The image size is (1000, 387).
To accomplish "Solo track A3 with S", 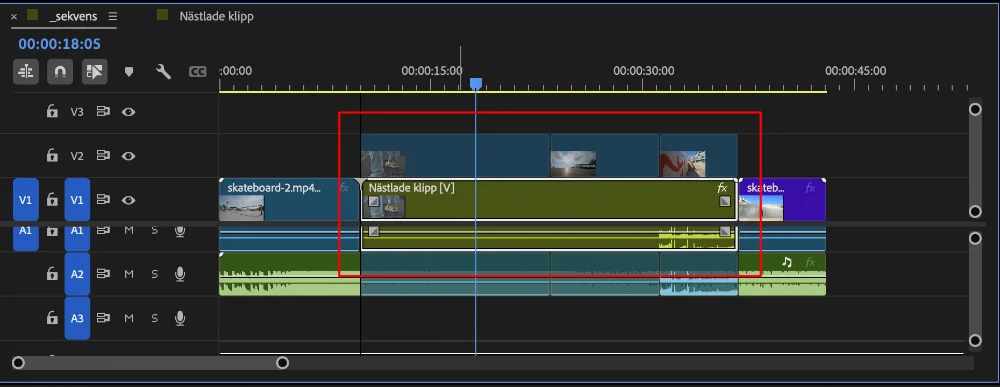I will (x=154, y=318).
